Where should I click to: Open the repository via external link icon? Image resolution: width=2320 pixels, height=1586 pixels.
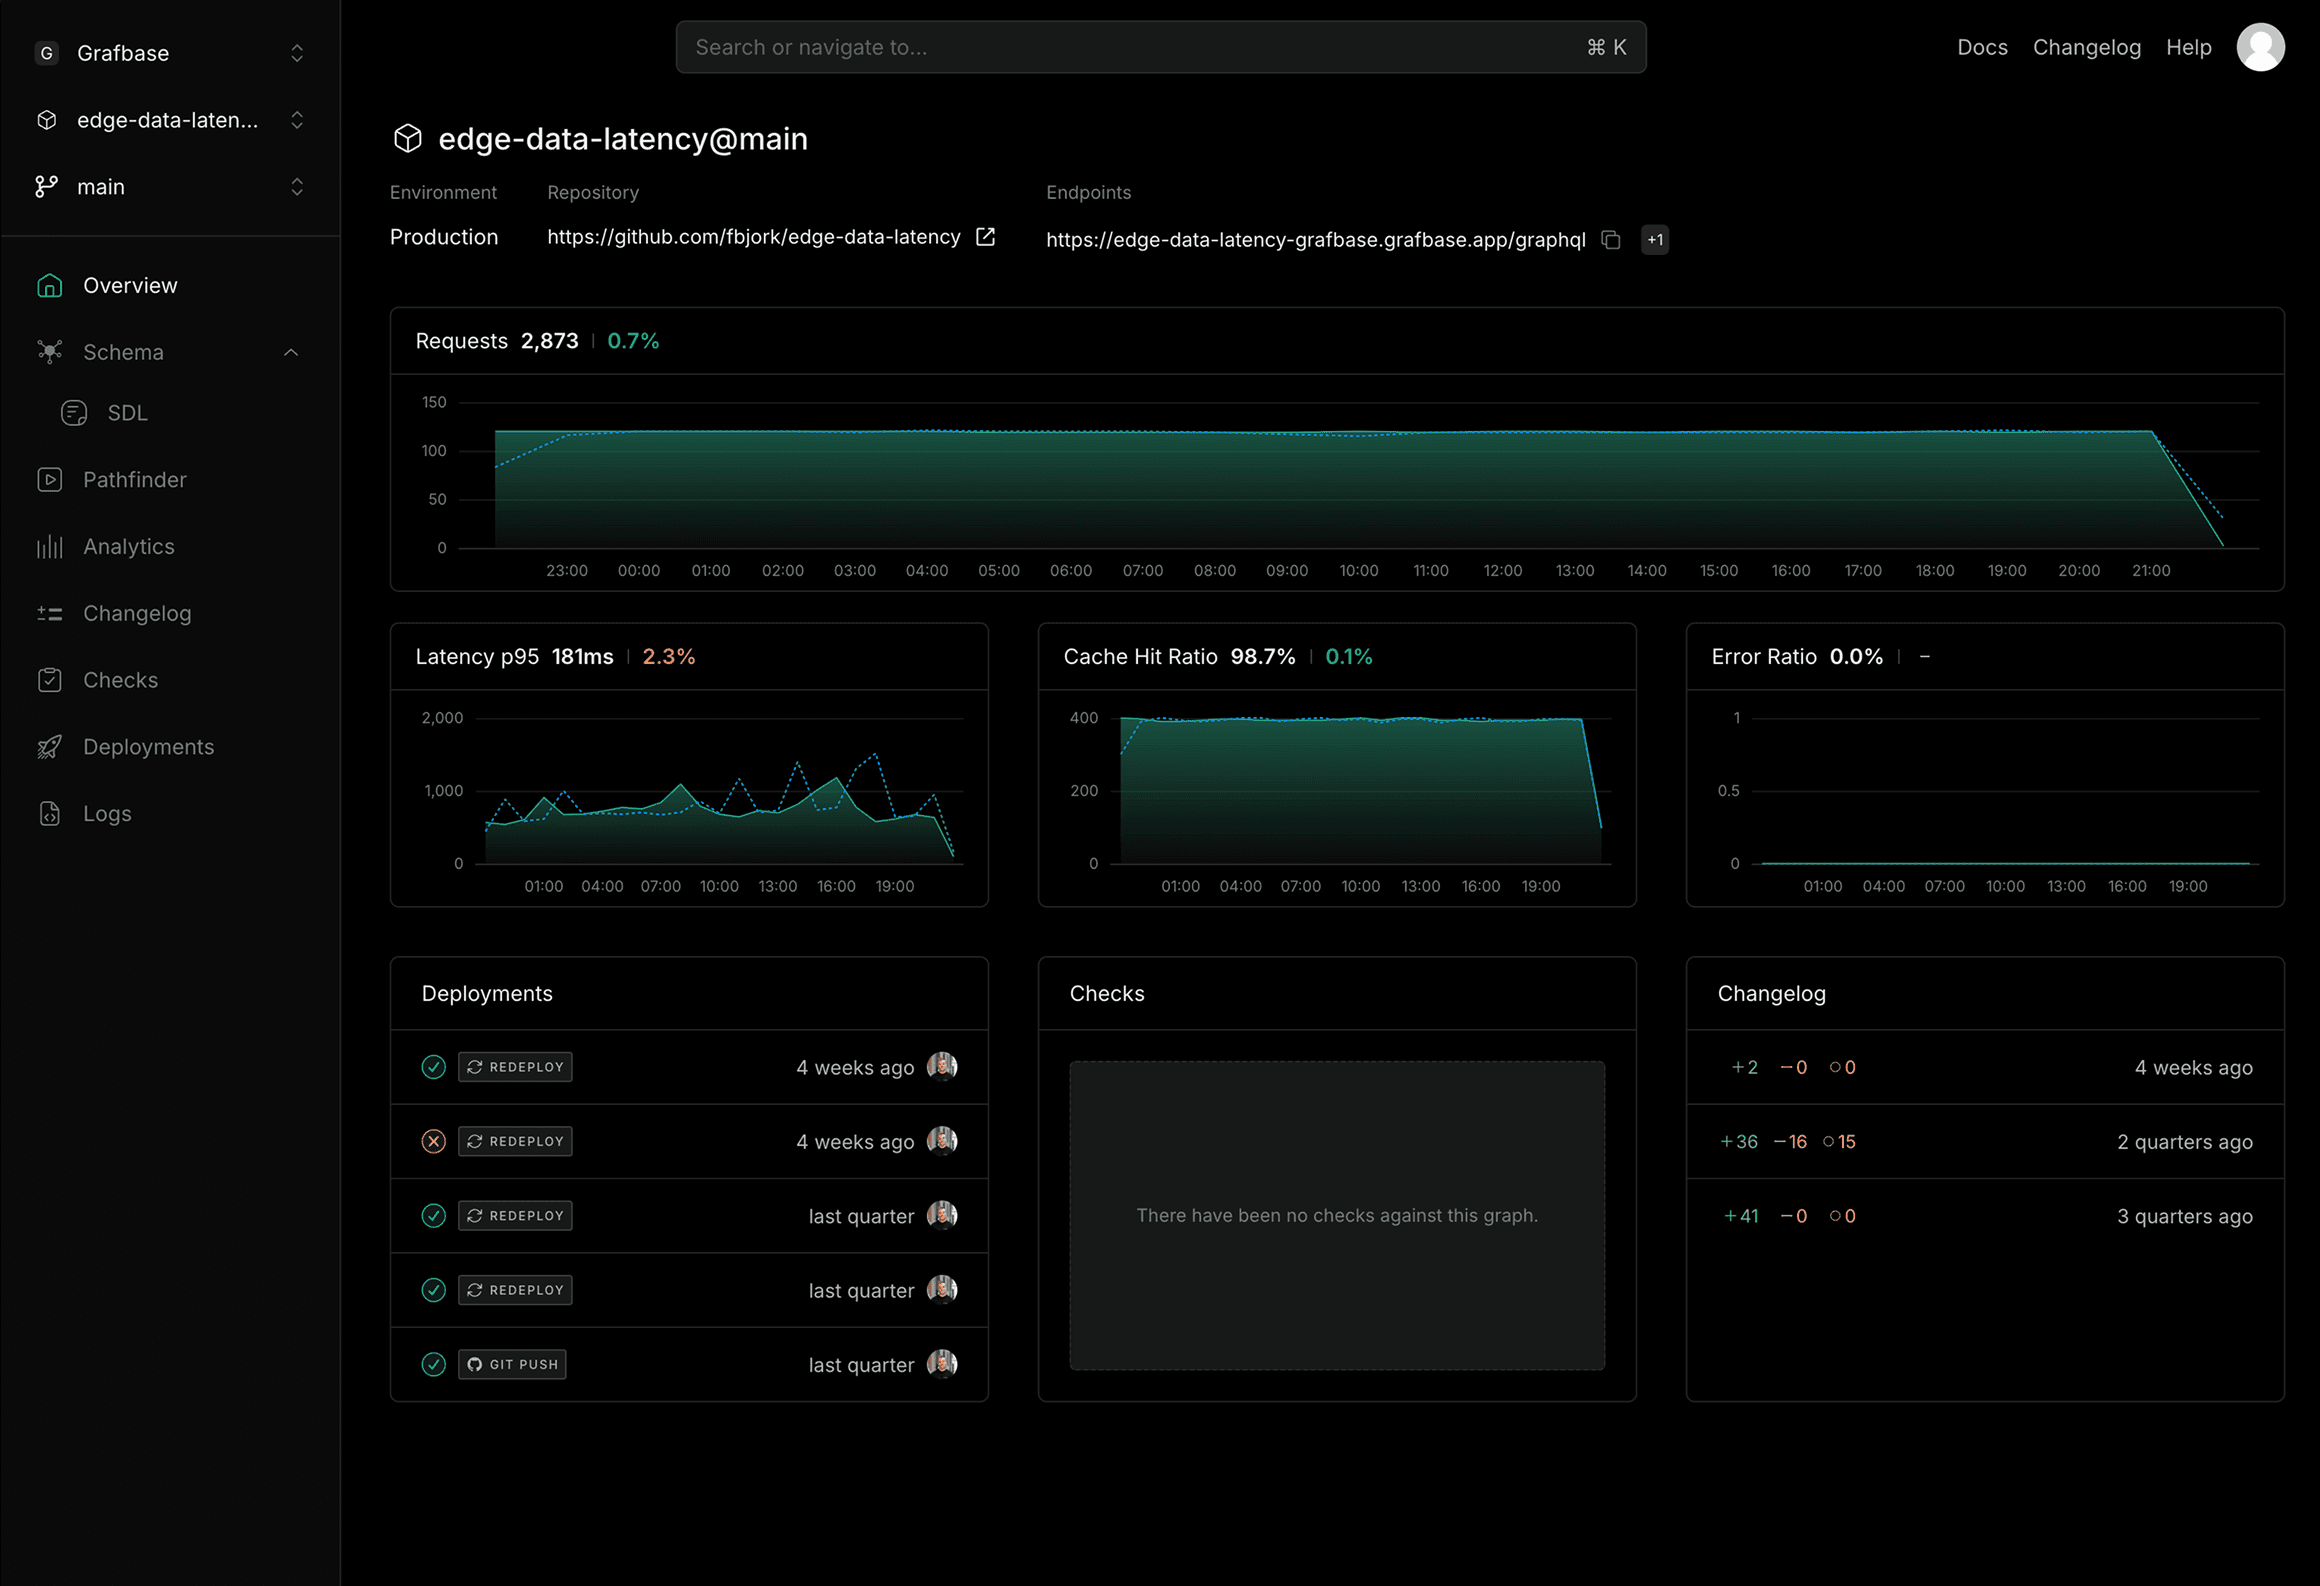tap(986, 237)
